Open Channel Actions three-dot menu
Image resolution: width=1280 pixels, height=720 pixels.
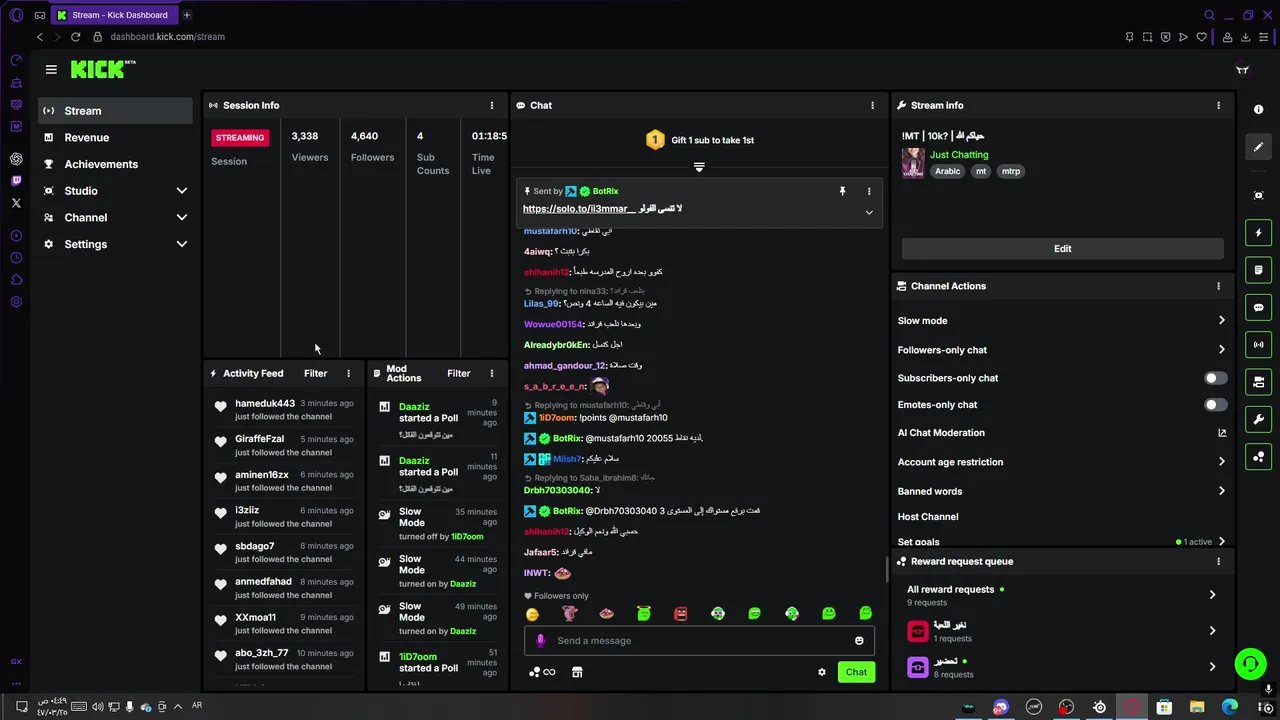(1218, 286)
